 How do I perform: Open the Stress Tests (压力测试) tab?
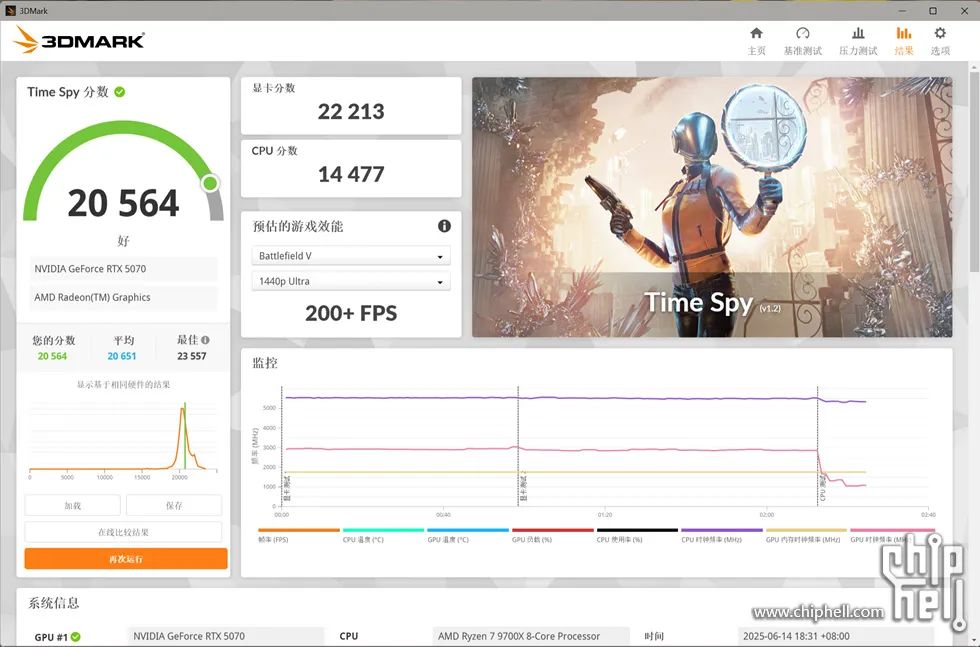click(x=858, y=41)
